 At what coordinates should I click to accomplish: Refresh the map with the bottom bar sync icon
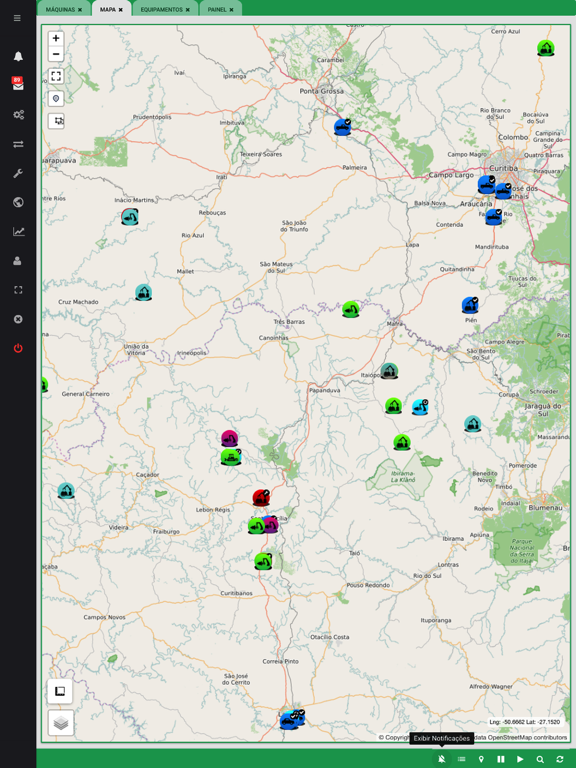coord(559,759)
